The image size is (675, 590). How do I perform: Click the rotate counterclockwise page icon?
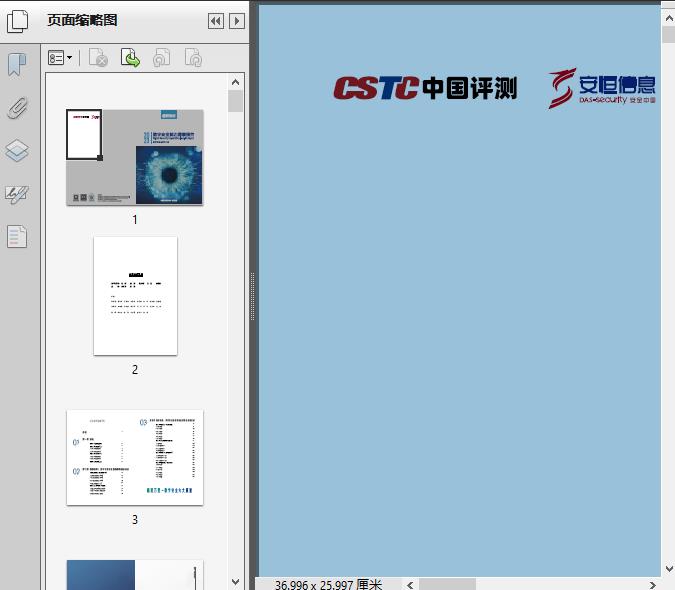[161, 58]
